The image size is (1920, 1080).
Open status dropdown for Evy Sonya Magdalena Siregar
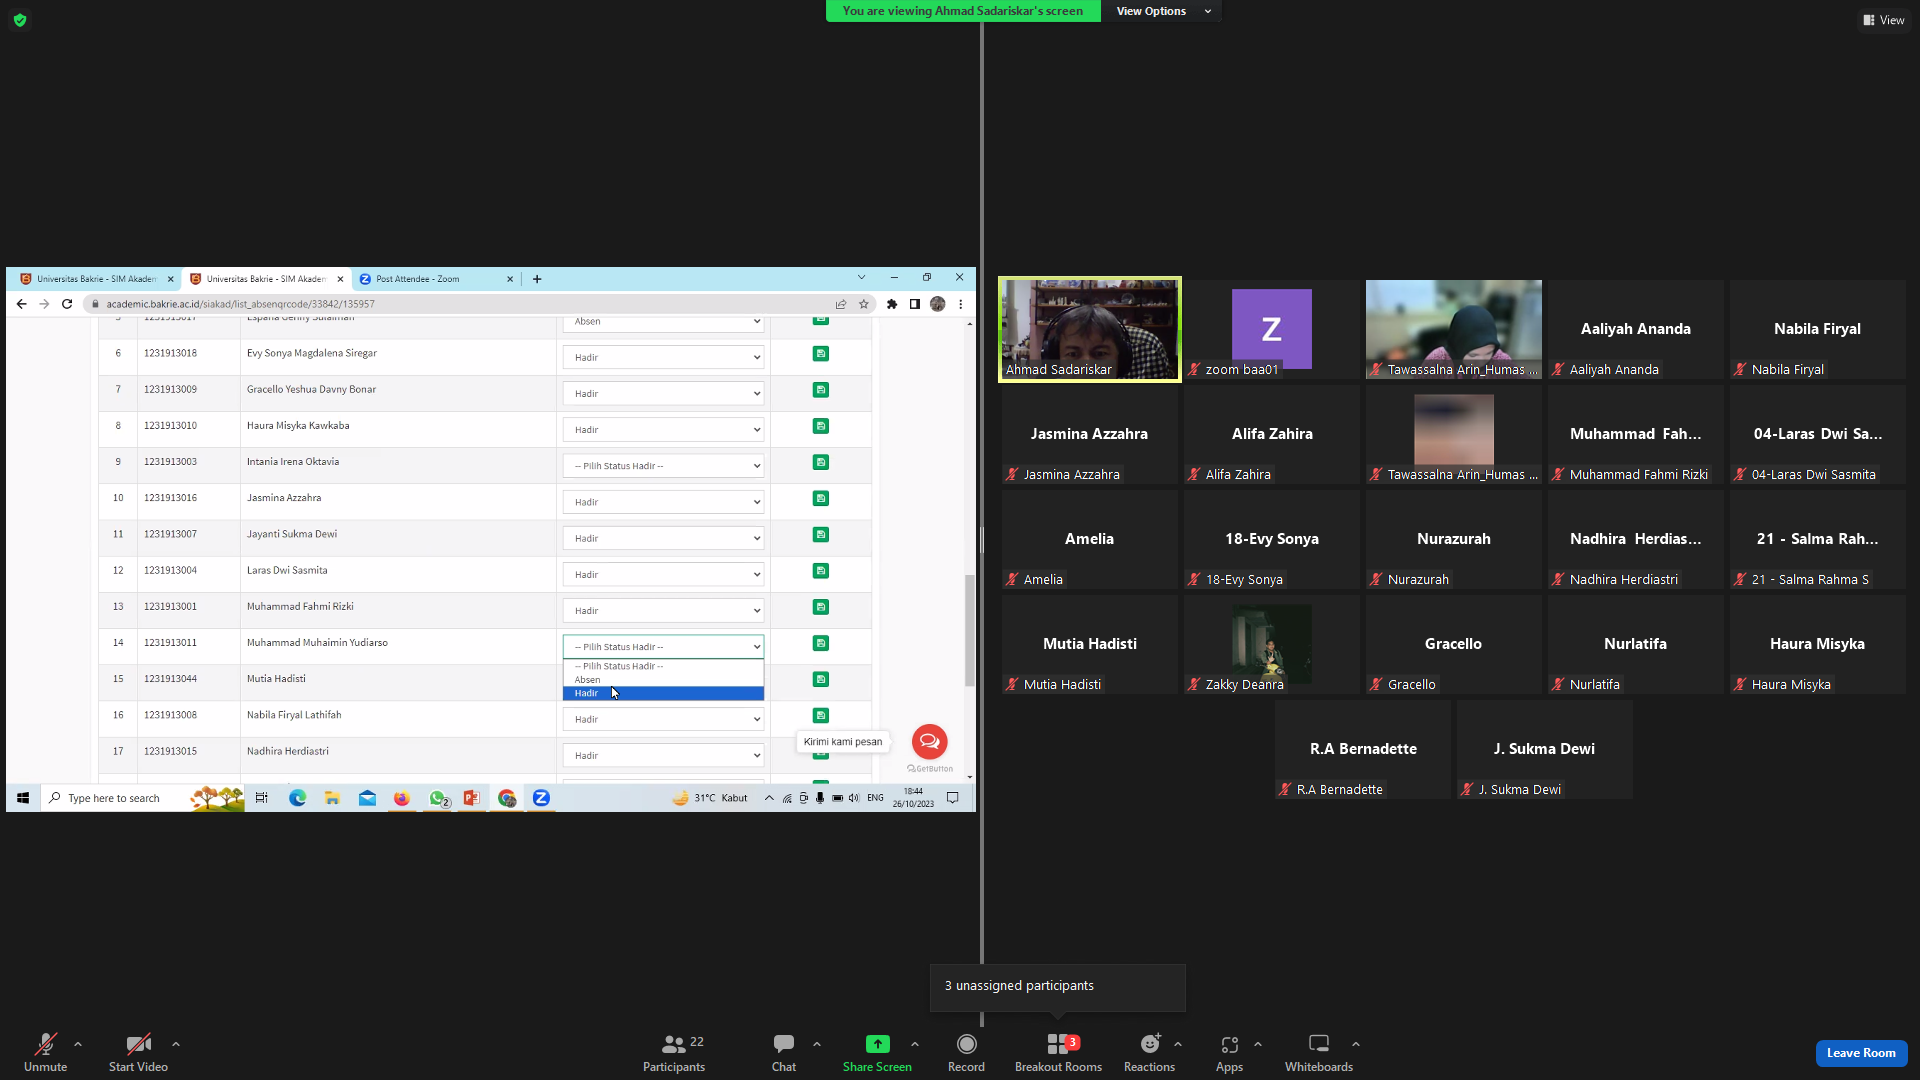tap(663, 357)
